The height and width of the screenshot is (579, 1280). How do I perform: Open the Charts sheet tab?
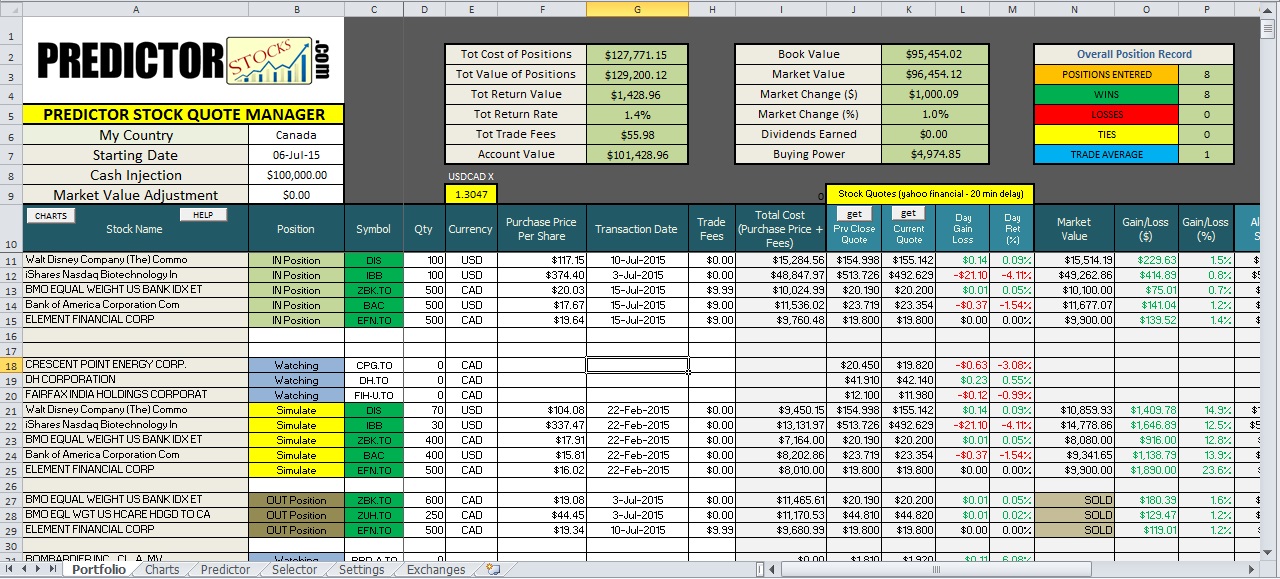coord(162,569)
